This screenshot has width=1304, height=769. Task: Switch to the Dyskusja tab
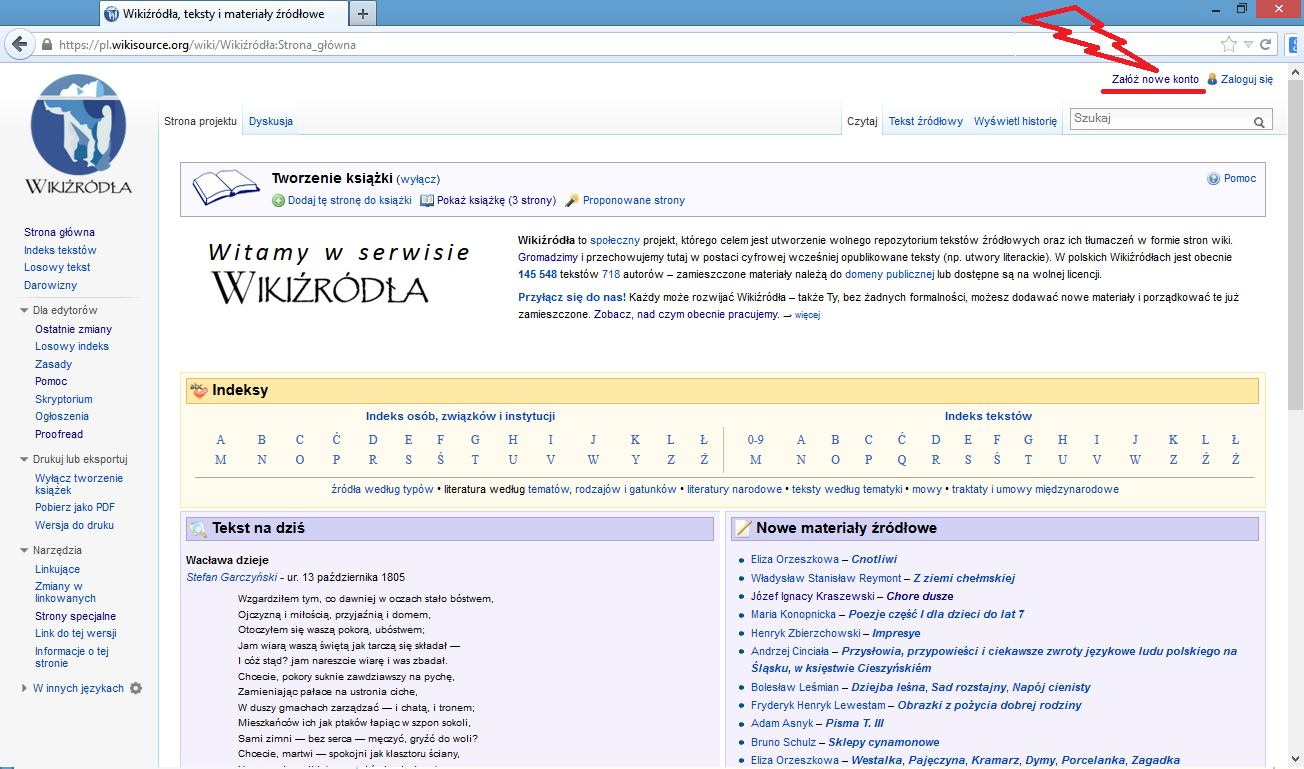(271, 121)
